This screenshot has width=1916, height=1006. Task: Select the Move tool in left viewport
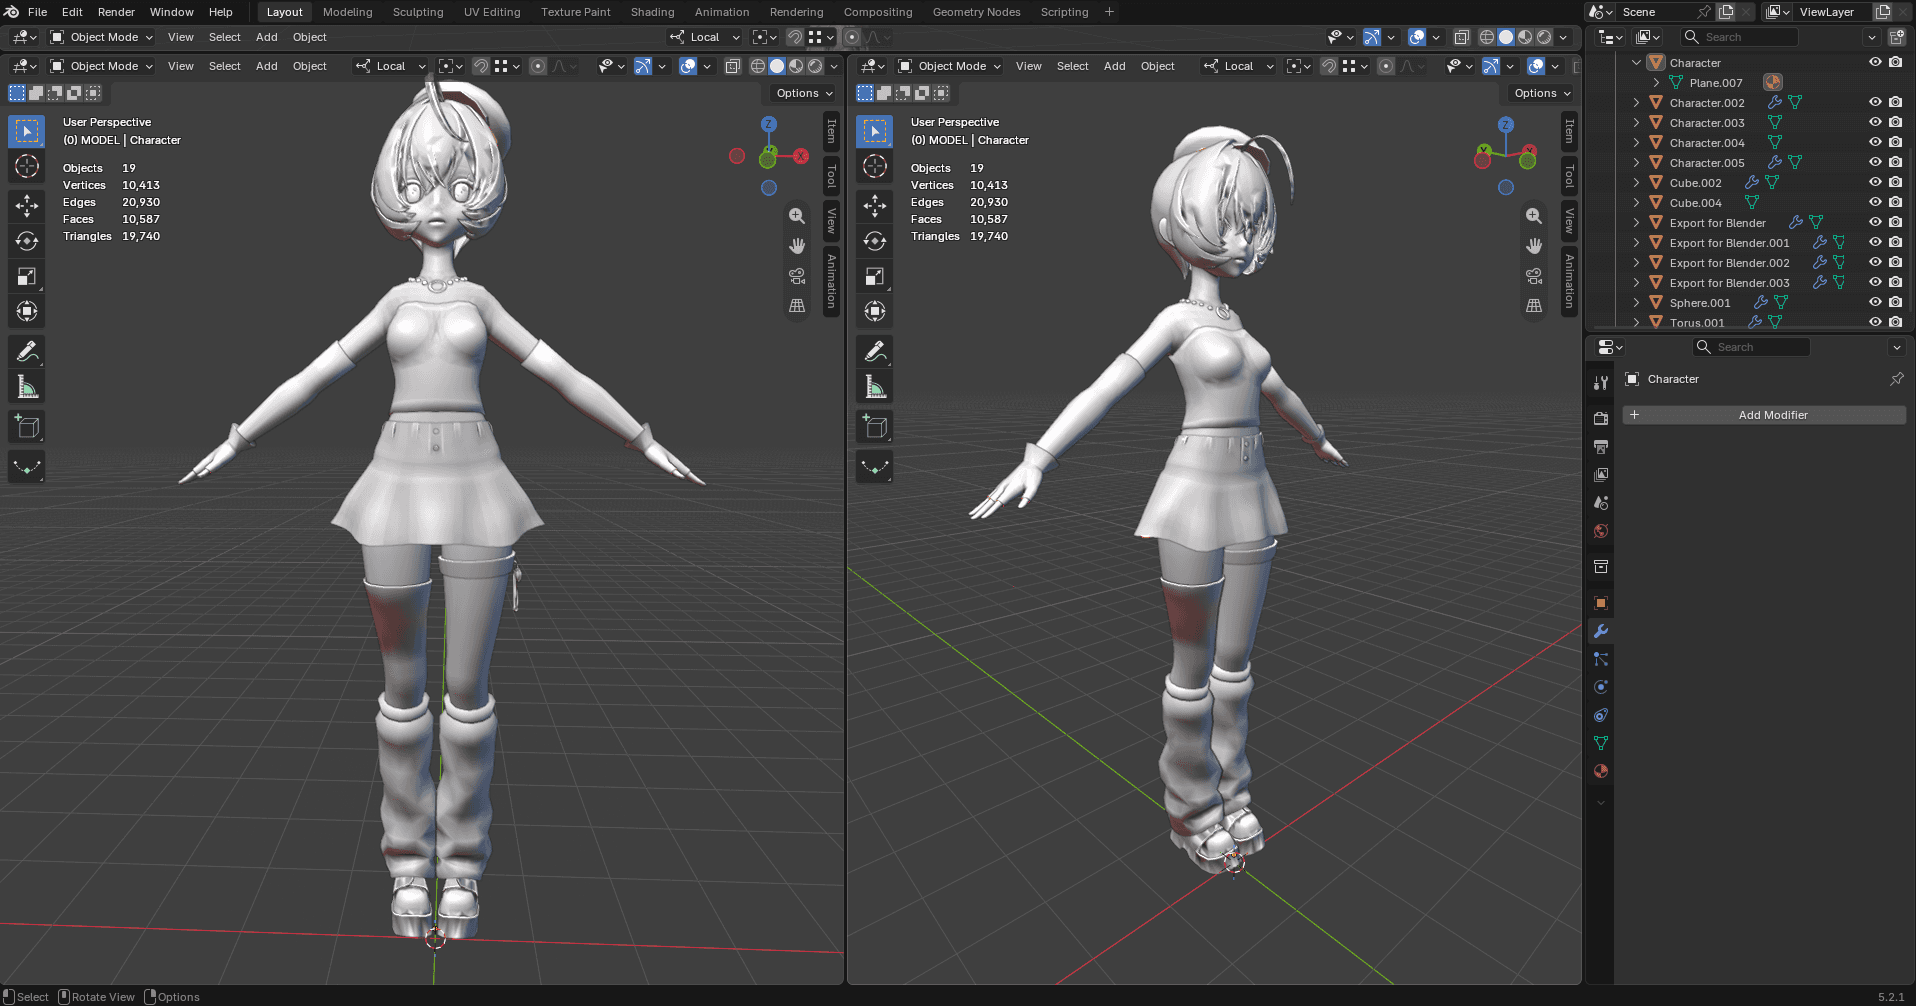(27, 206)
